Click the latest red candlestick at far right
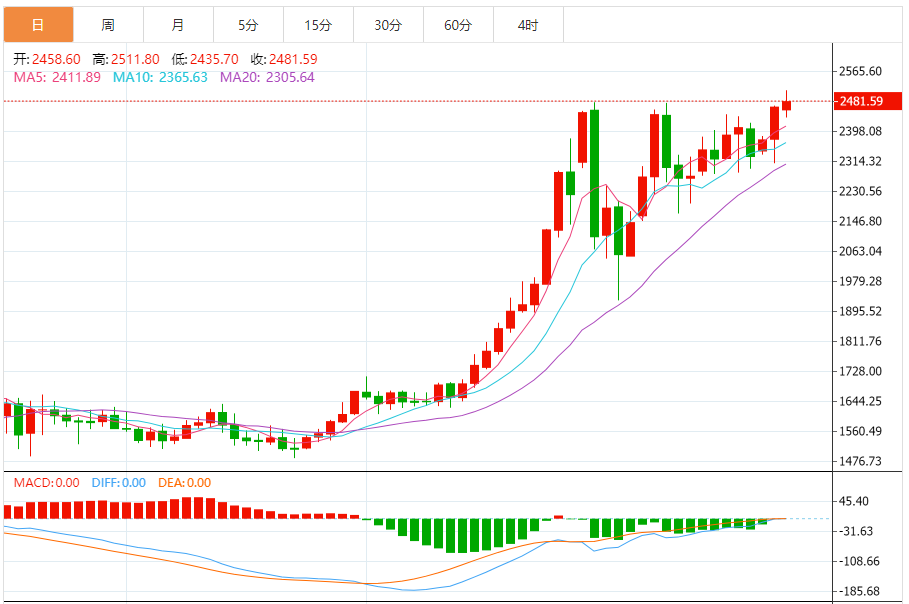Screen dimensions: 909x604 click(x=786, y=105)
